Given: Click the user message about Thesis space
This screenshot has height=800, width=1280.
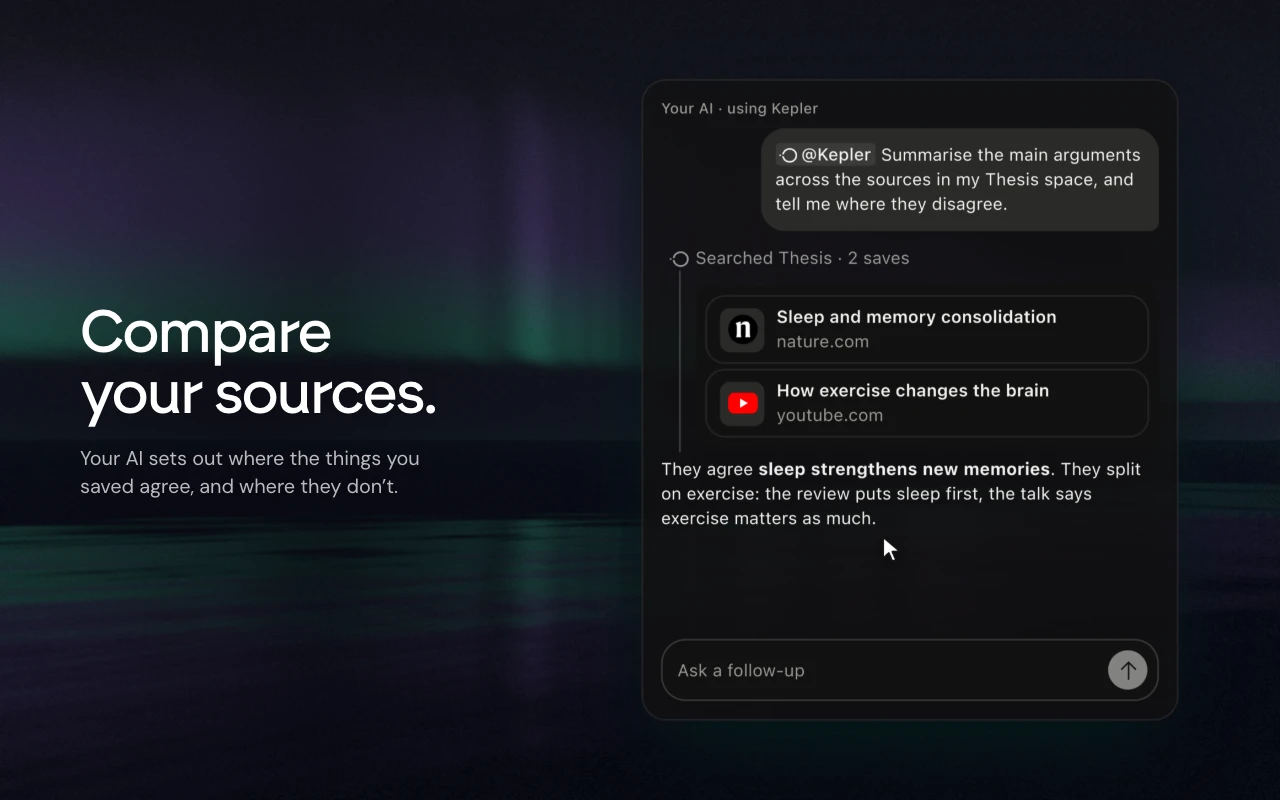Looking at the screenshot, I should coord(960,179).
